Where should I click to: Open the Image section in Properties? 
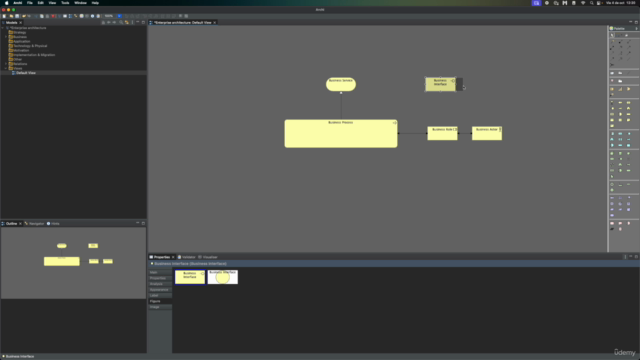160,307
